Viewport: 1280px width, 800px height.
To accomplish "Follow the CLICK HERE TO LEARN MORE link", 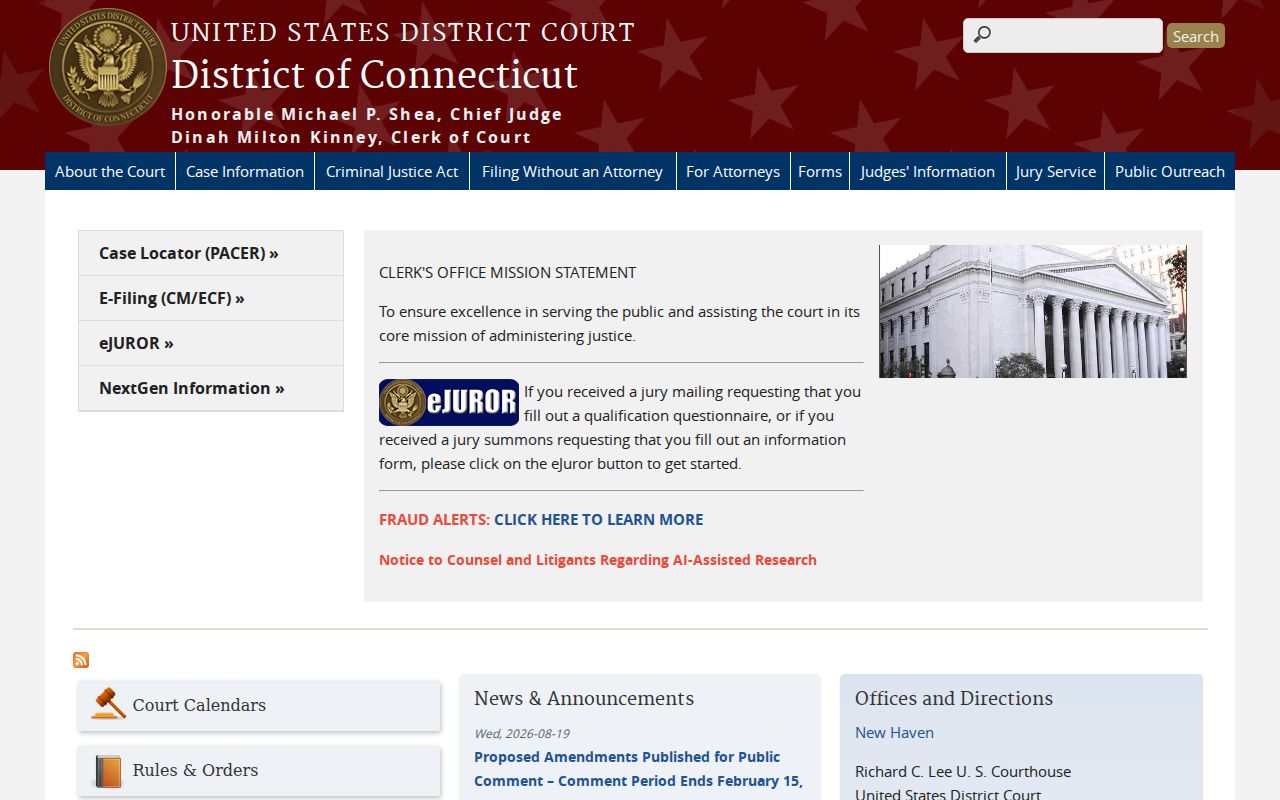I will point(599,520).
